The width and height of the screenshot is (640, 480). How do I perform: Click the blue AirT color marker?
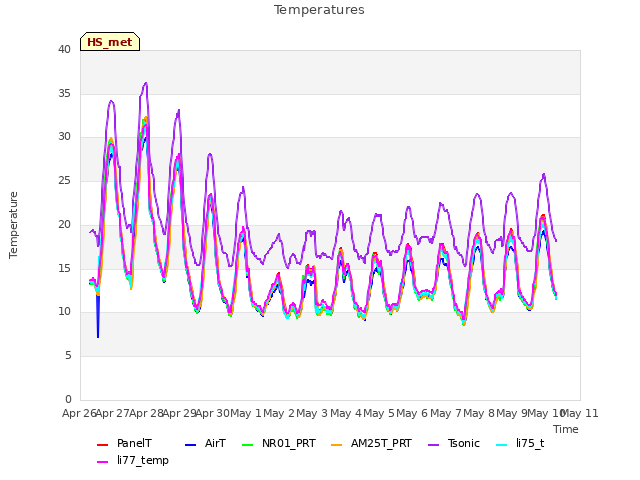pos(191,444)
